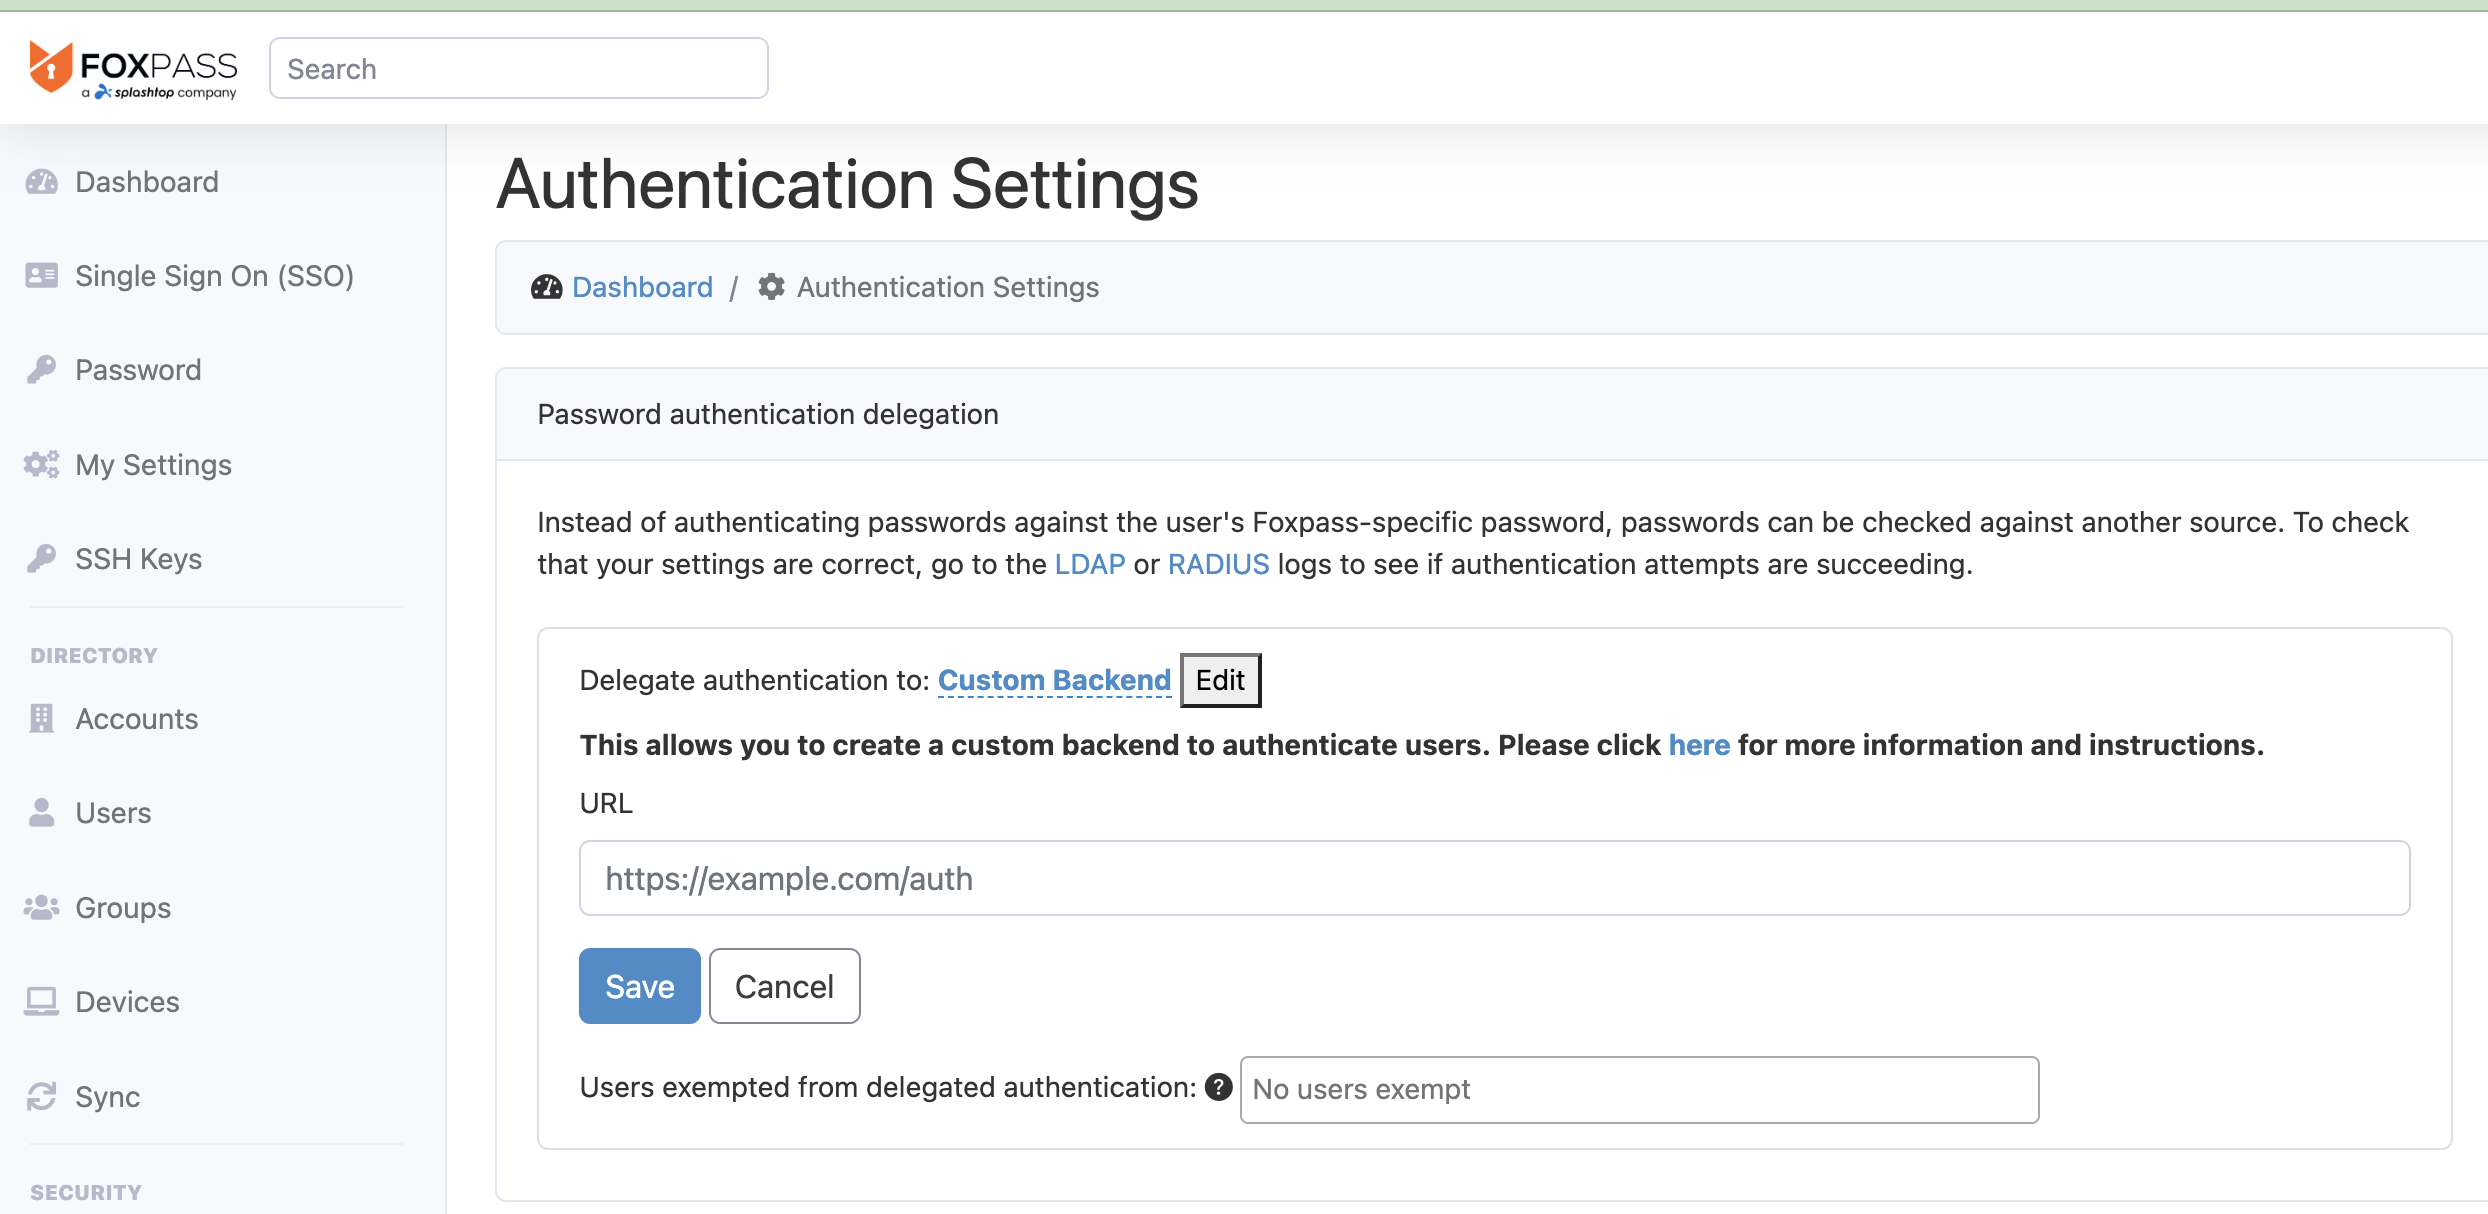Click the Edit button next to Custom Backend
The width and height of the screenshot is (2488, 1214).
(x=1219, y=679)
